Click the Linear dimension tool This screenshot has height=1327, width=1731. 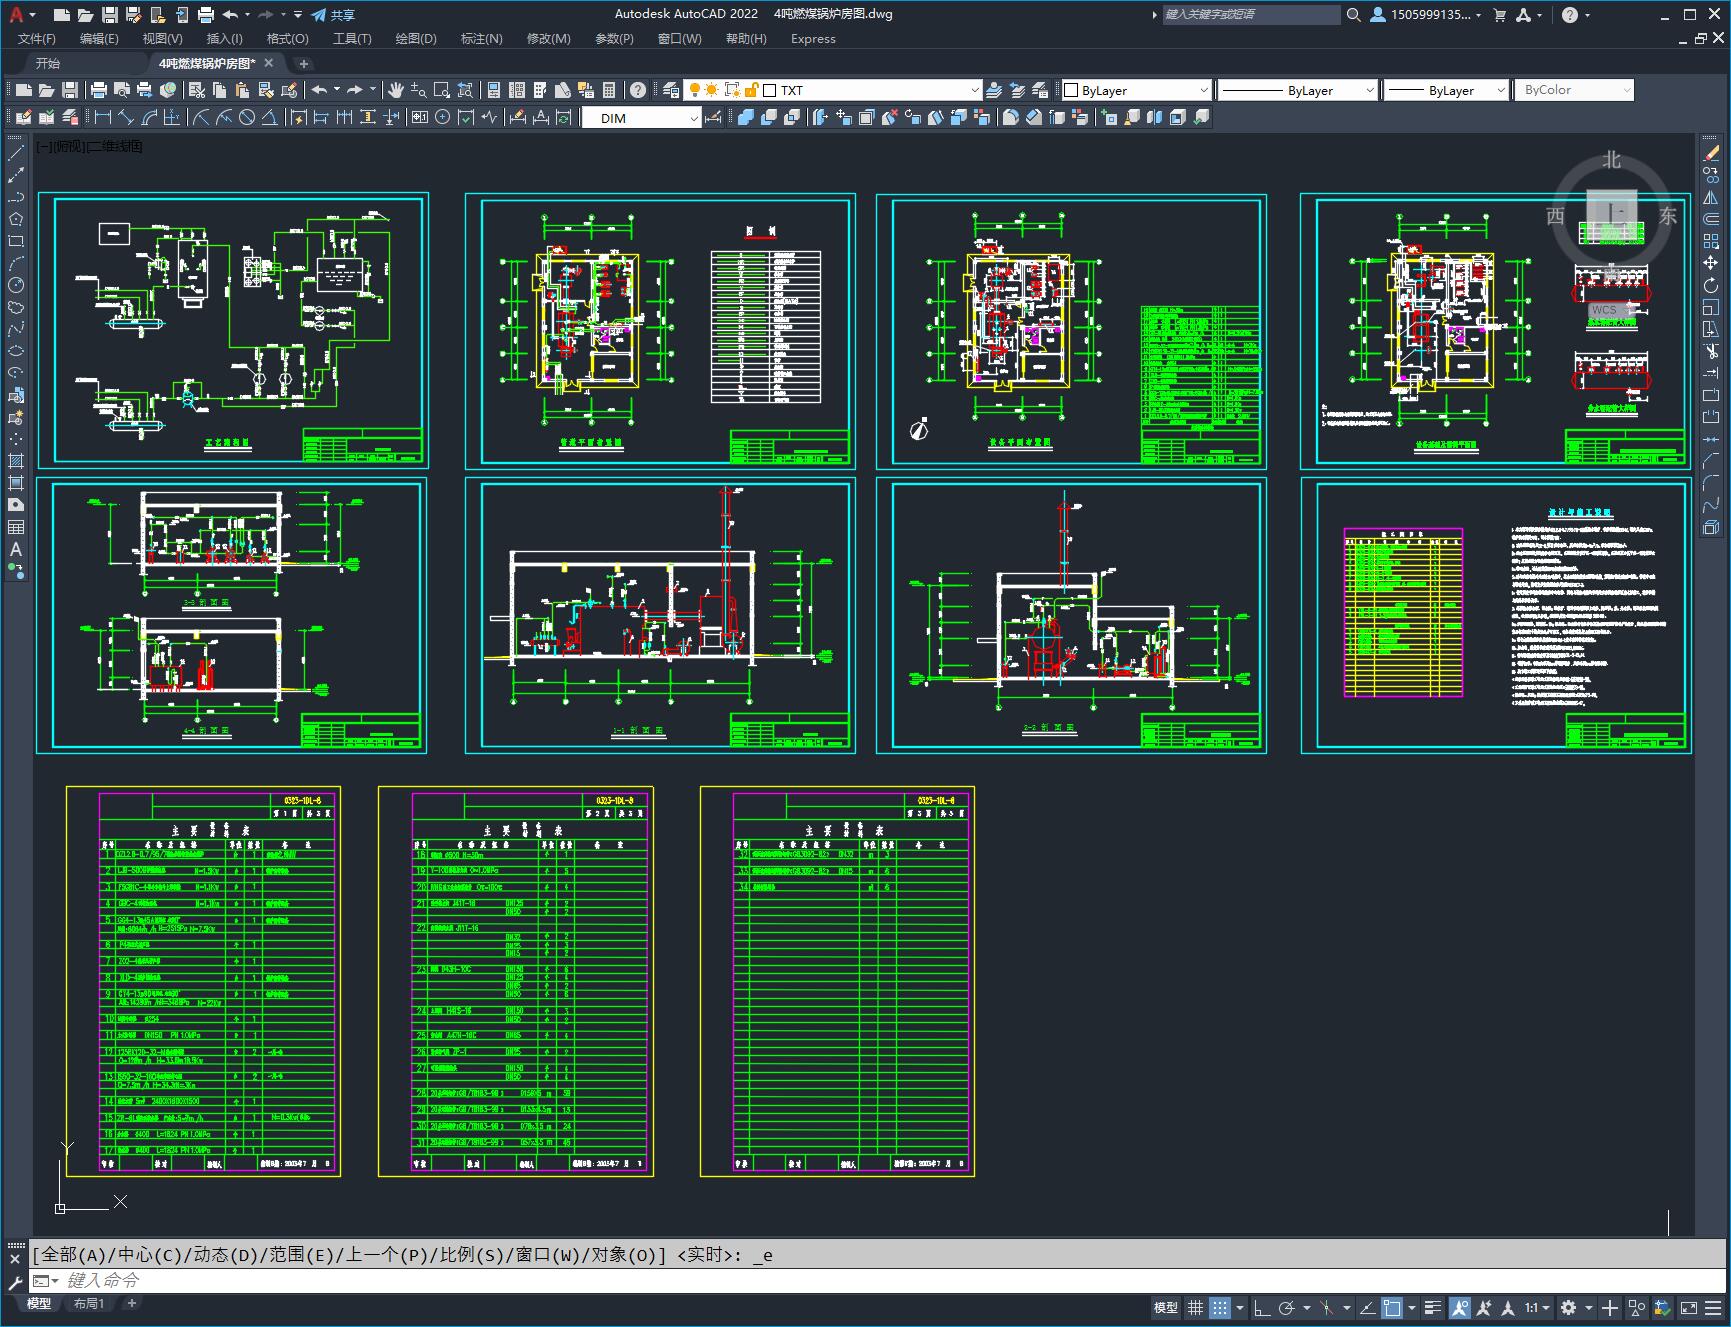[x=103, y=118]
